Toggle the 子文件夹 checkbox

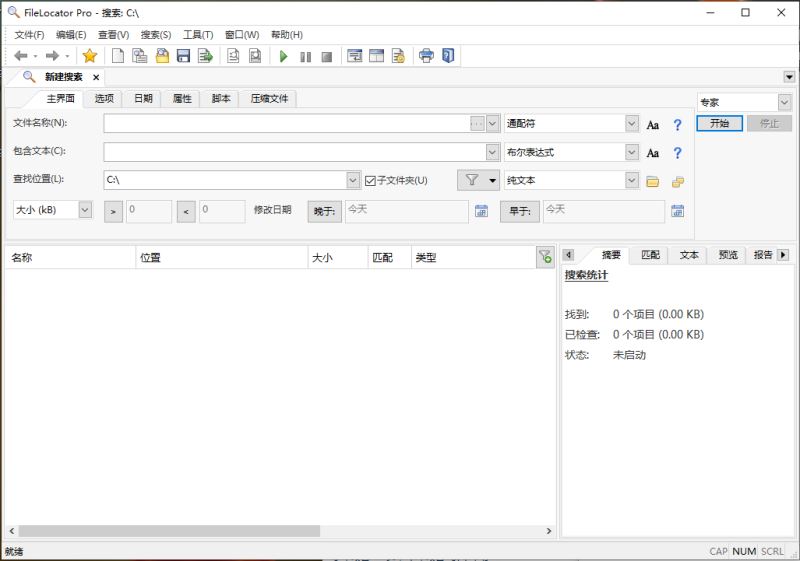(371, 181)
